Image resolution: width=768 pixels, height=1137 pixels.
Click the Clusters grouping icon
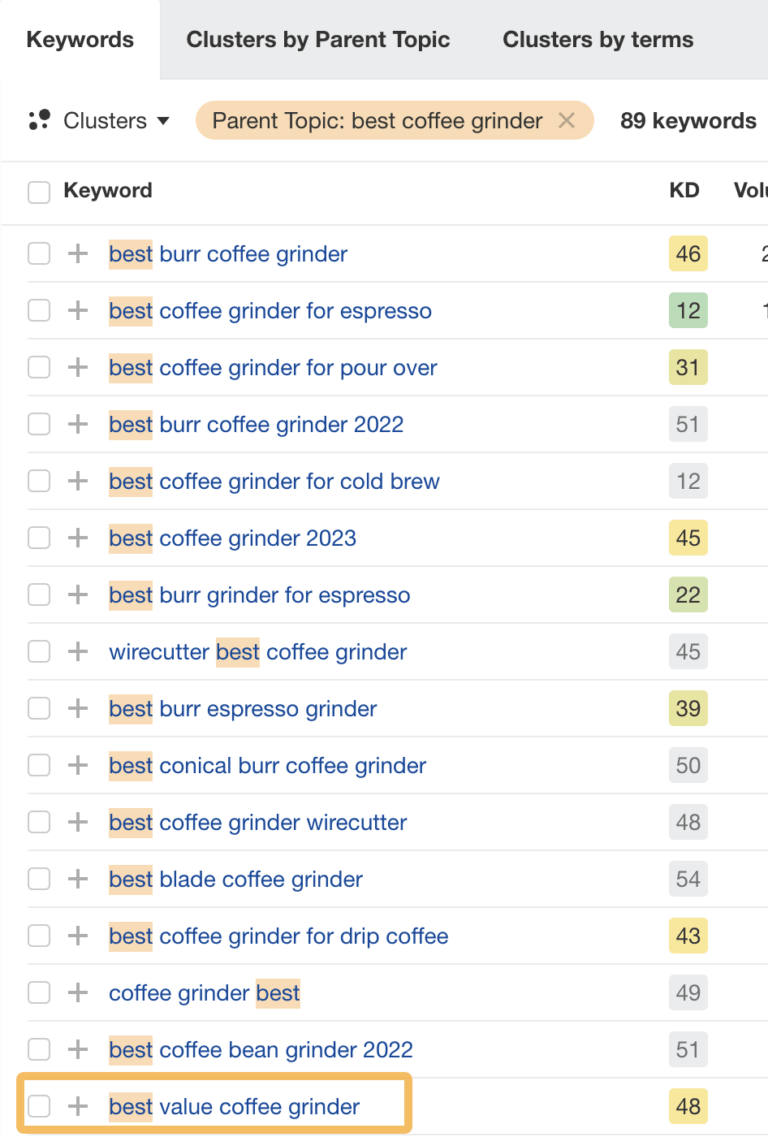coord(39,120)
